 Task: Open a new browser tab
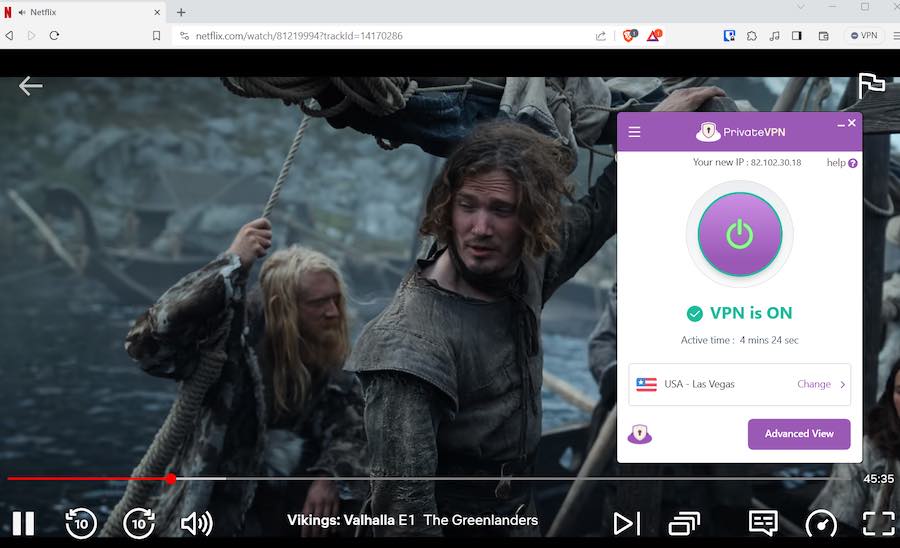point(181,12)
